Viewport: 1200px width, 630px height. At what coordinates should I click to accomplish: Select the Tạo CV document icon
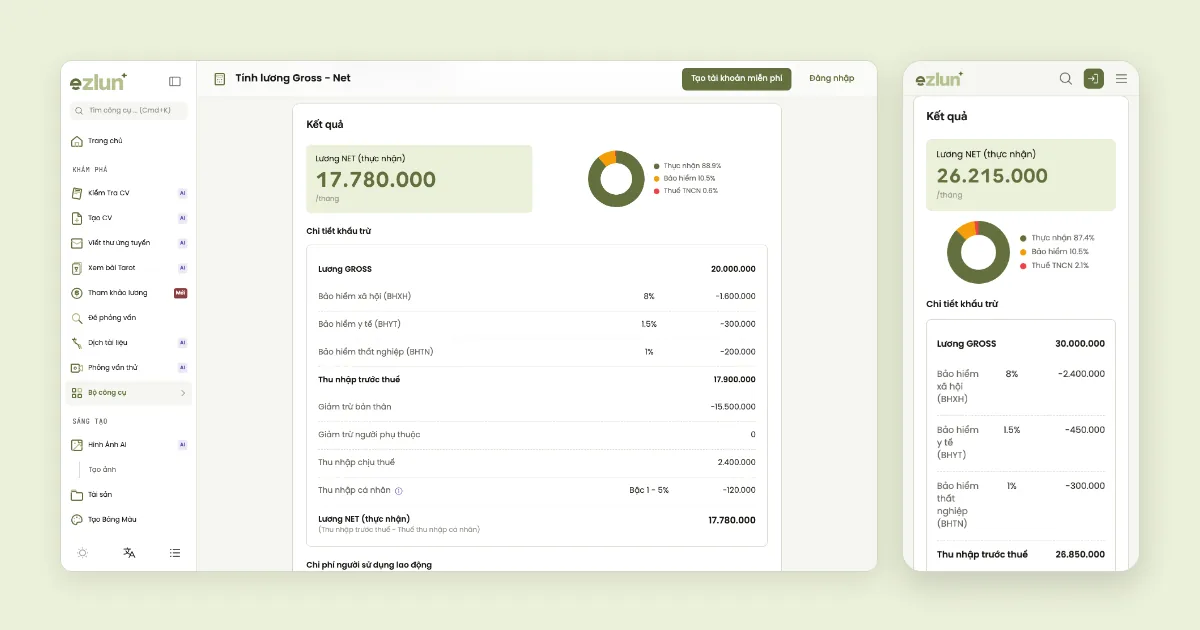click(x=77, y=218)
